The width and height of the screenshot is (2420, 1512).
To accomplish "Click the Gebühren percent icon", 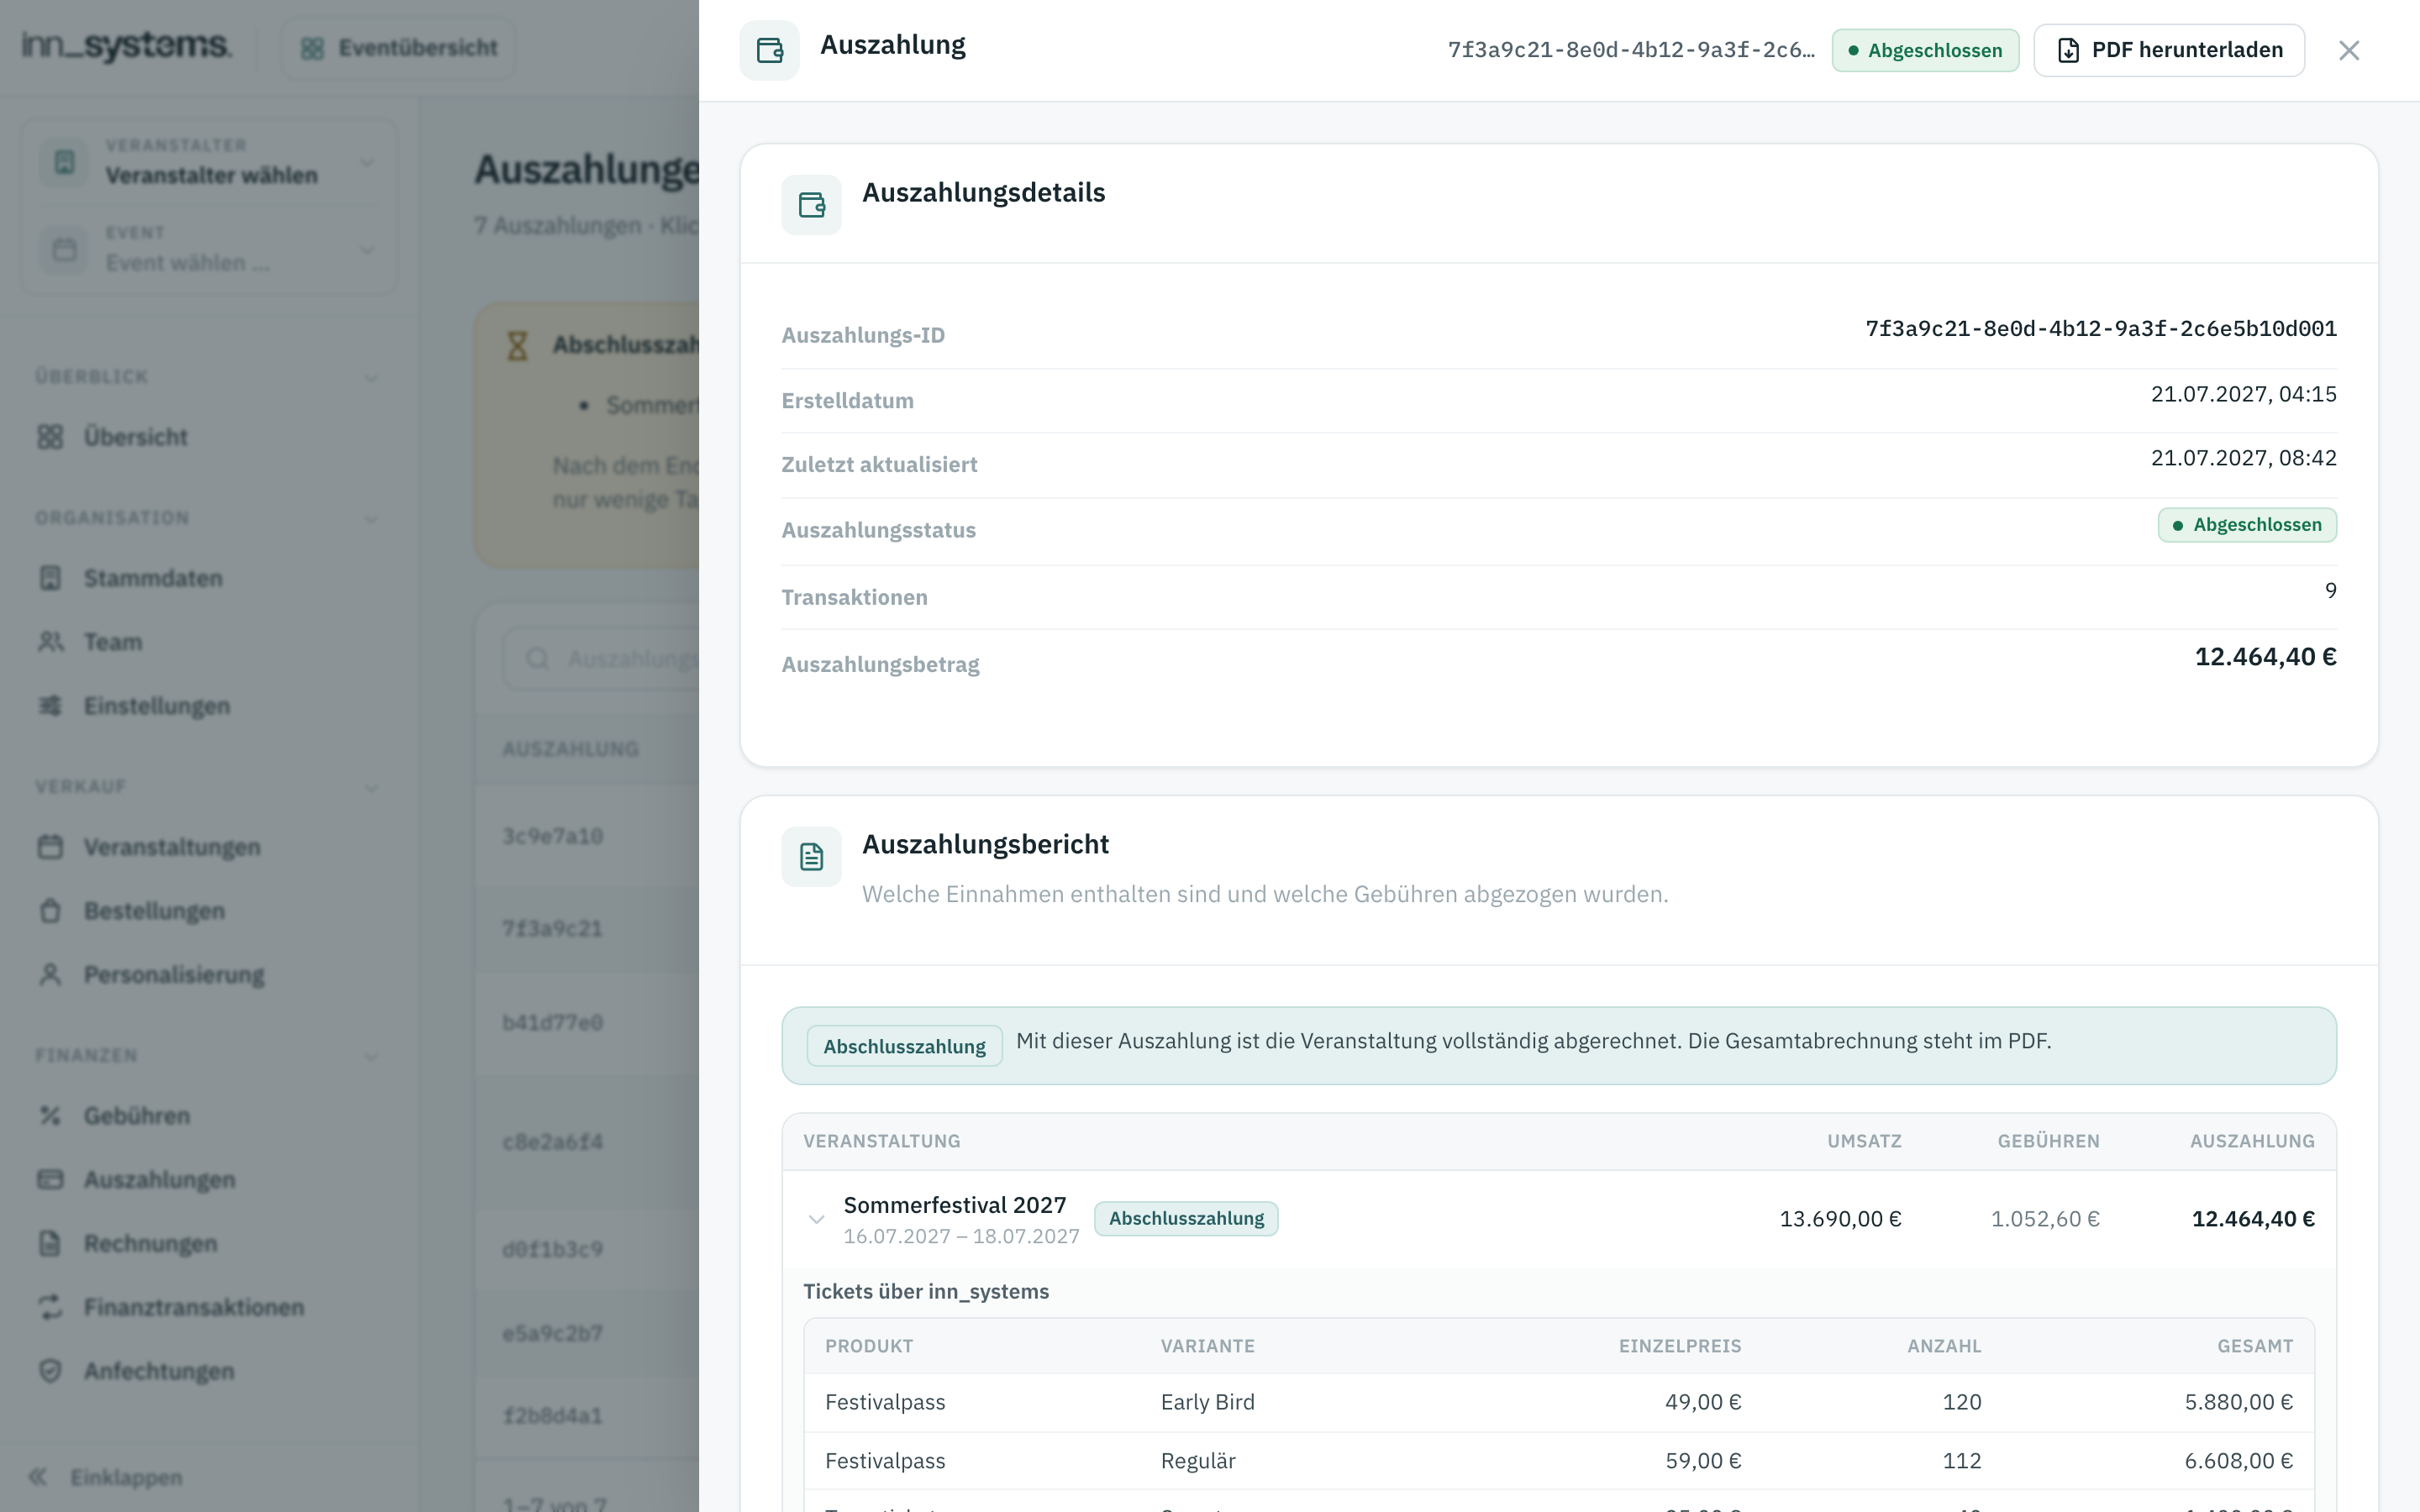I will (50, 1116).
